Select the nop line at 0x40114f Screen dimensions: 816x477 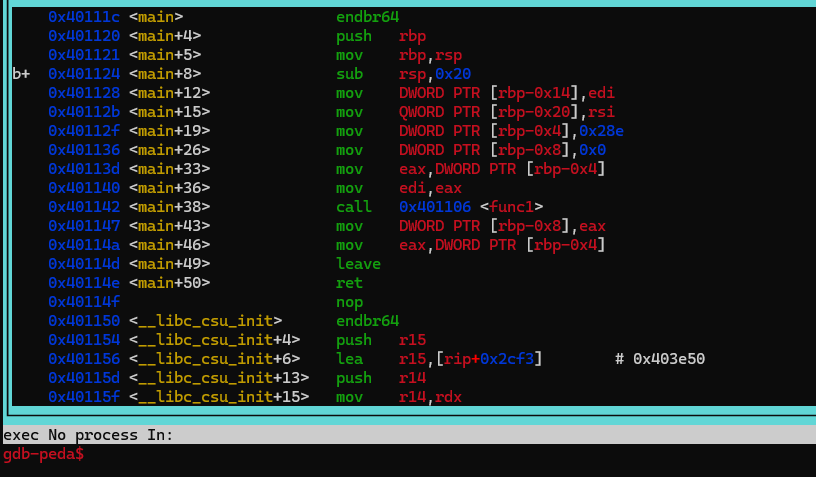tap(206, 302)
